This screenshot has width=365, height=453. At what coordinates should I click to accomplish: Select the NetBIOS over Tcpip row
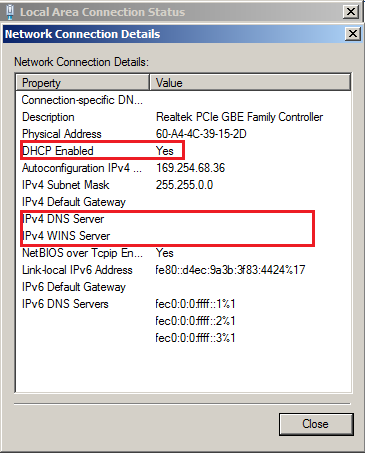183,253
